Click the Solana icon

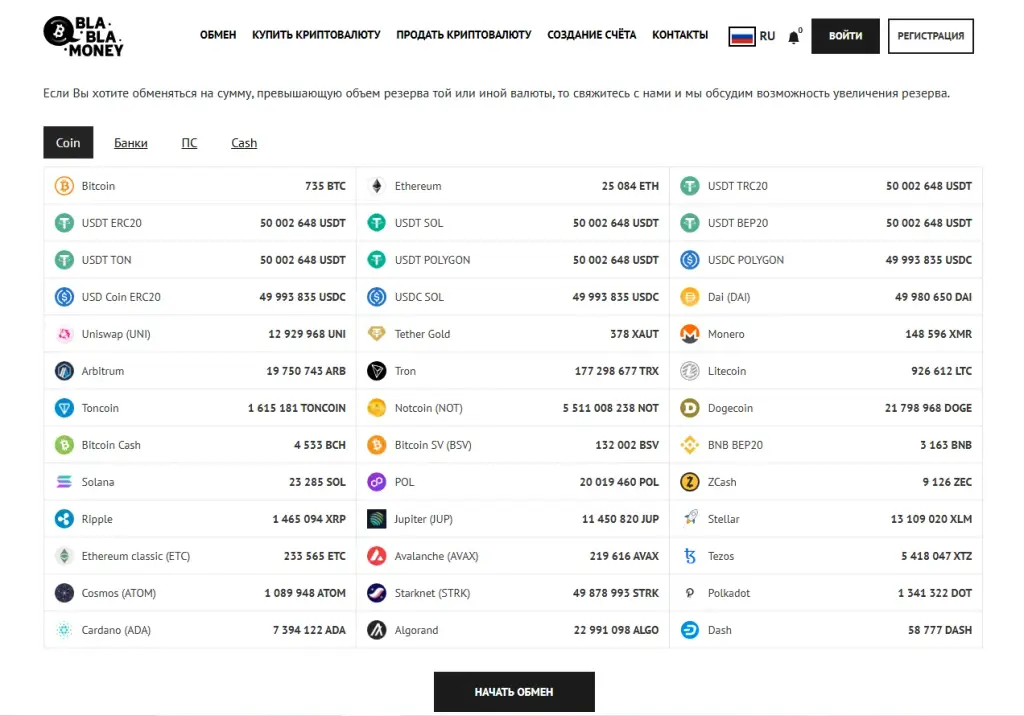tap(64, 482)
